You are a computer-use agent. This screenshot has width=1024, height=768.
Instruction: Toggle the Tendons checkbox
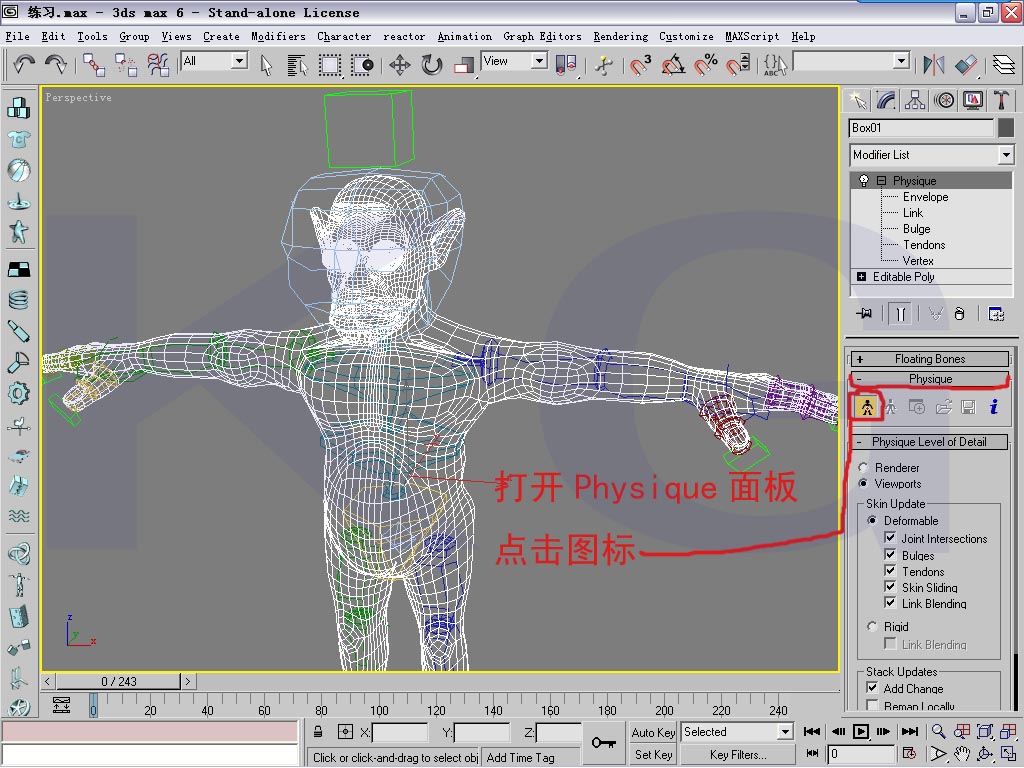tap(890, 570)
